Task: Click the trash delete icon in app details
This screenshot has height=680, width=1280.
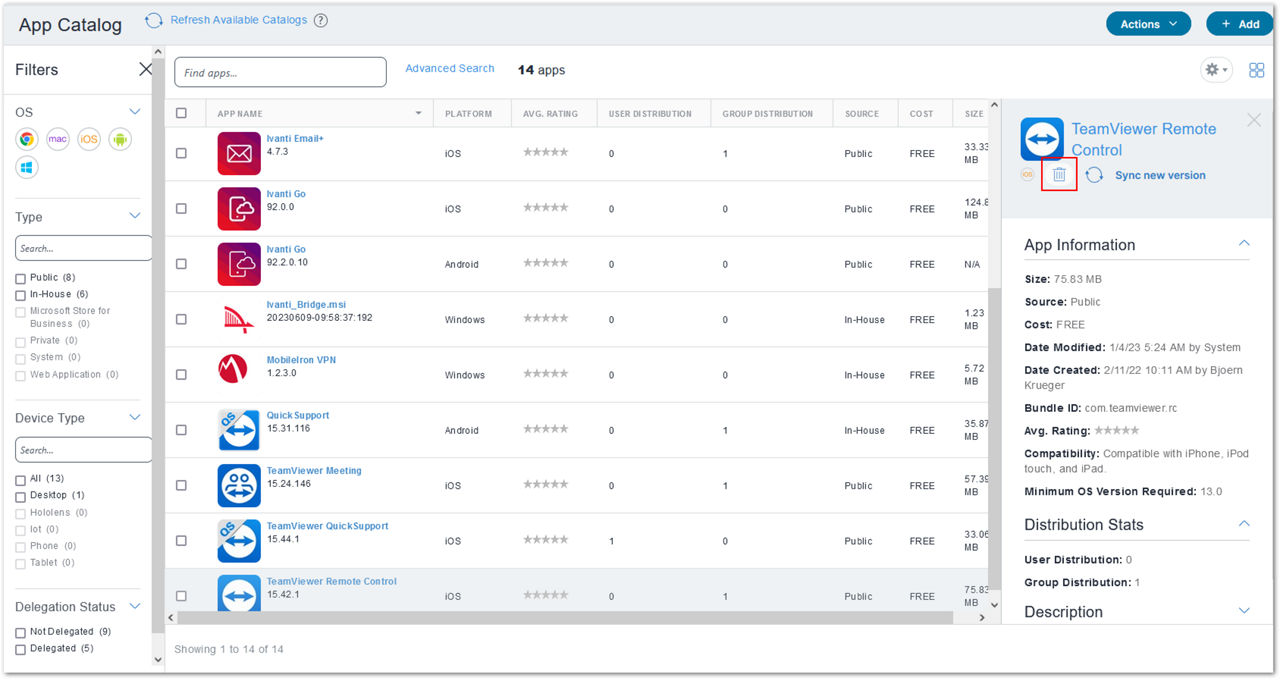Action: pyautogui.click(x=1059, y=175)
